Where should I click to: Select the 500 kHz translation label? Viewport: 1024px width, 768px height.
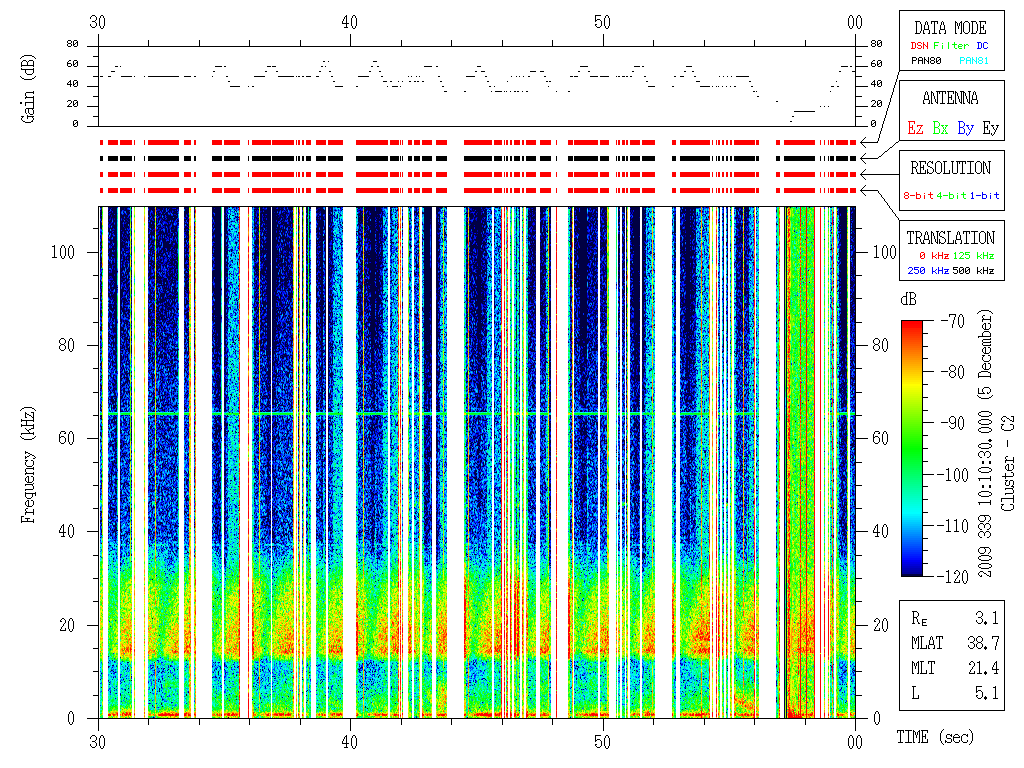[x=972, y=271]
